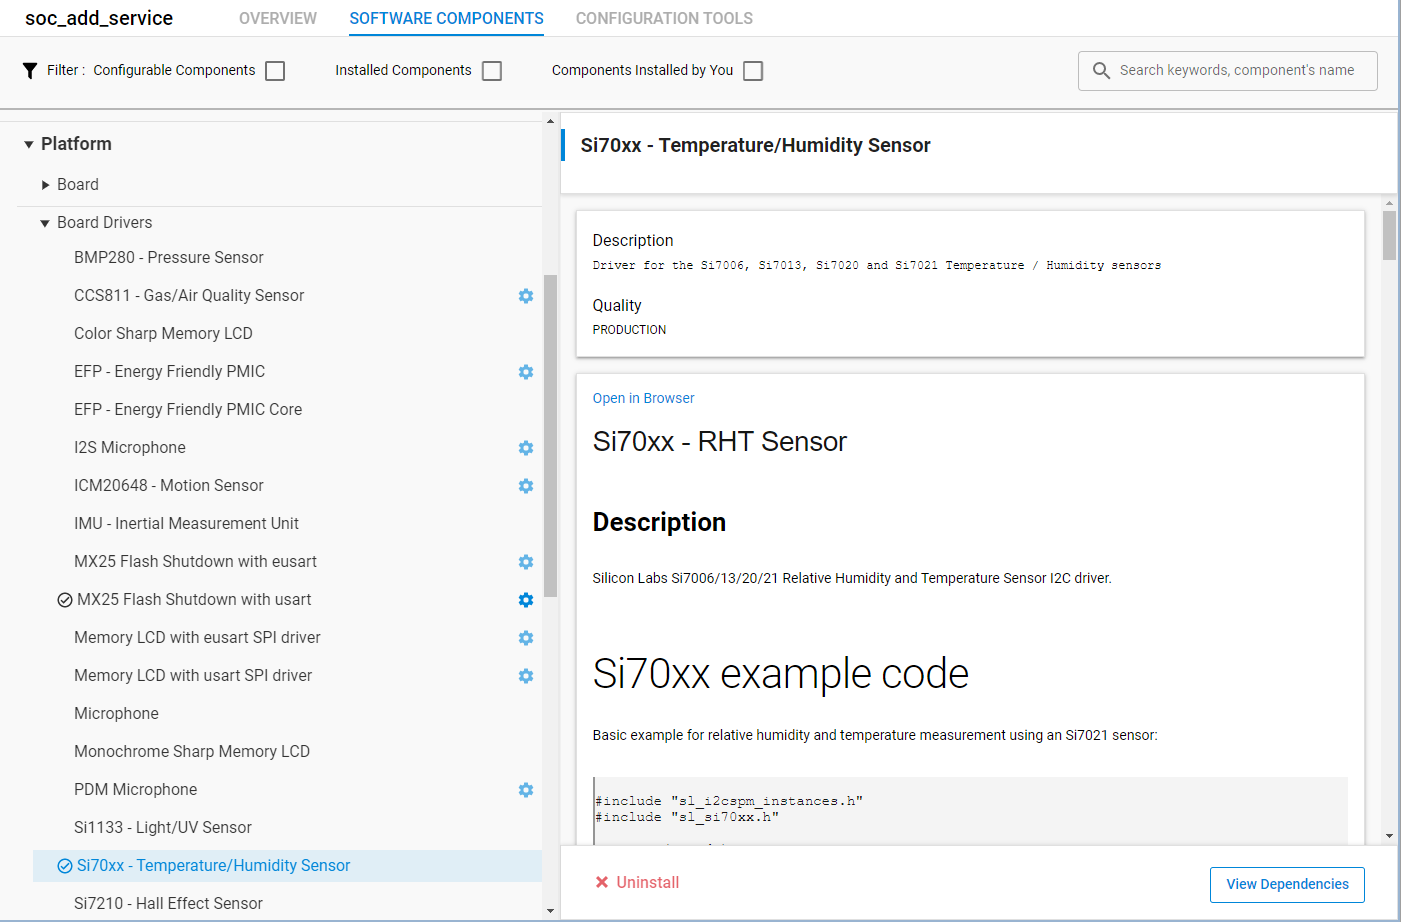Viewport: 1401px width, 922px height.
Task: Enable Installed Components filter checkbox
Action: coord(492,71)
